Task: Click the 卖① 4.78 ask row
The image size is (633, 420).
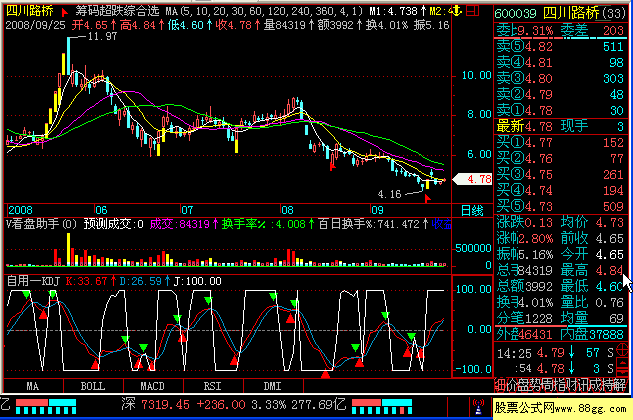Action: (560, 110)
